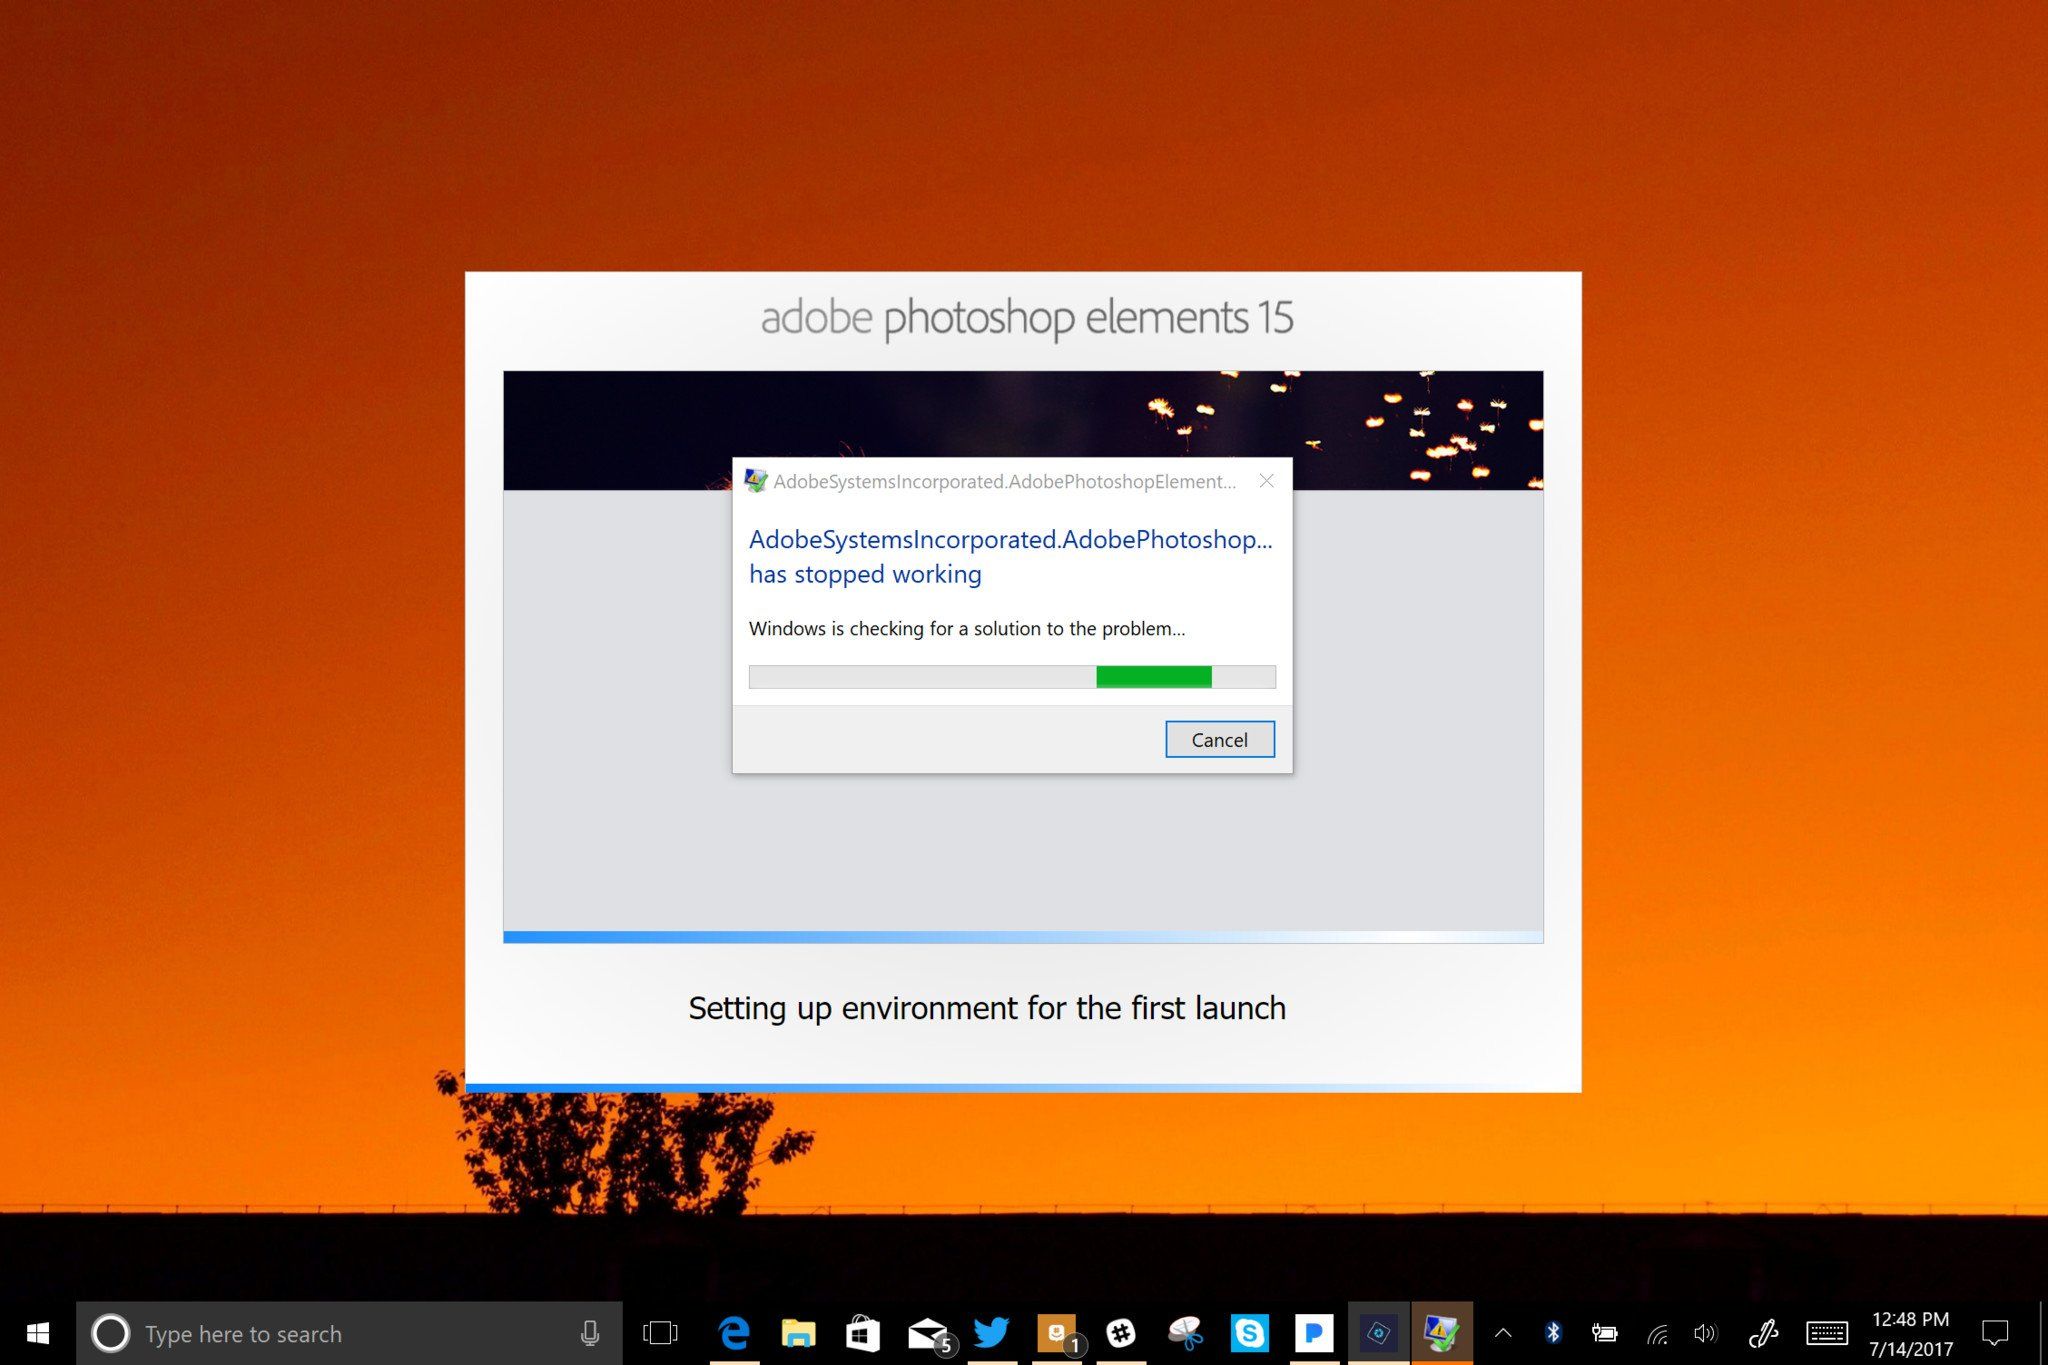Open the Pandora taskbar app
Screen dimensions: 2048x1365
pos(1314,1333)
